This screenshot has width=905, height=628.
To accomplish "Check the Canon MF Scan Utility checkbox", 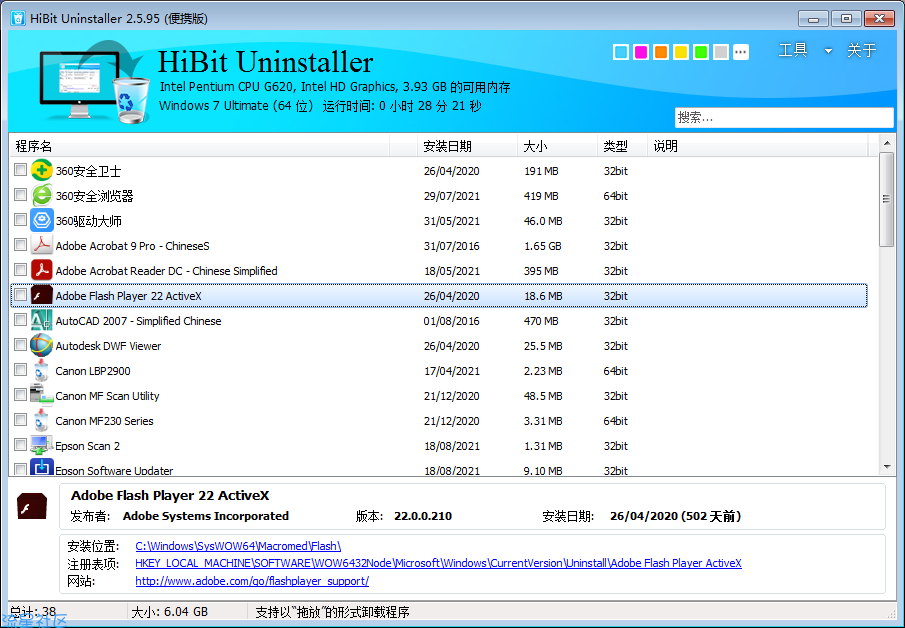I will pyautogui.click(x=20, y=394).
